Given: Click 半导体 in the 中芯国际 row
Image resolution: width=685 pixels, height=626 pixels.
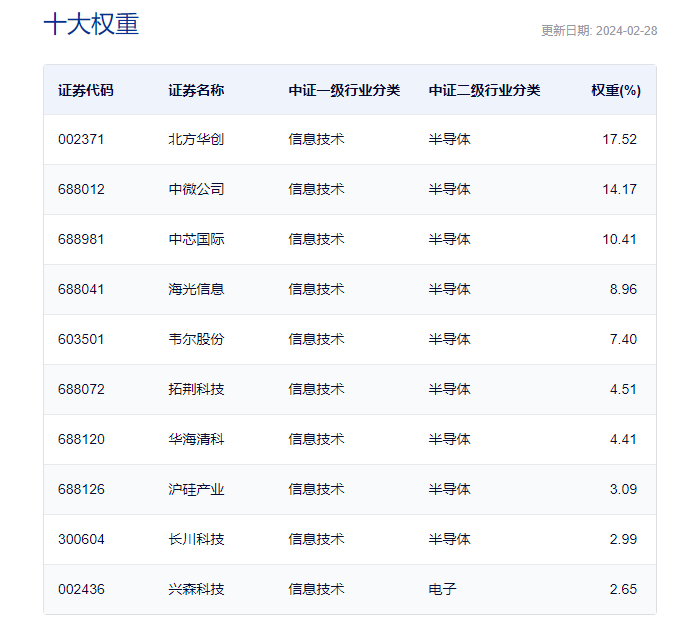Looking at the screenshot, I should [450, 239].
